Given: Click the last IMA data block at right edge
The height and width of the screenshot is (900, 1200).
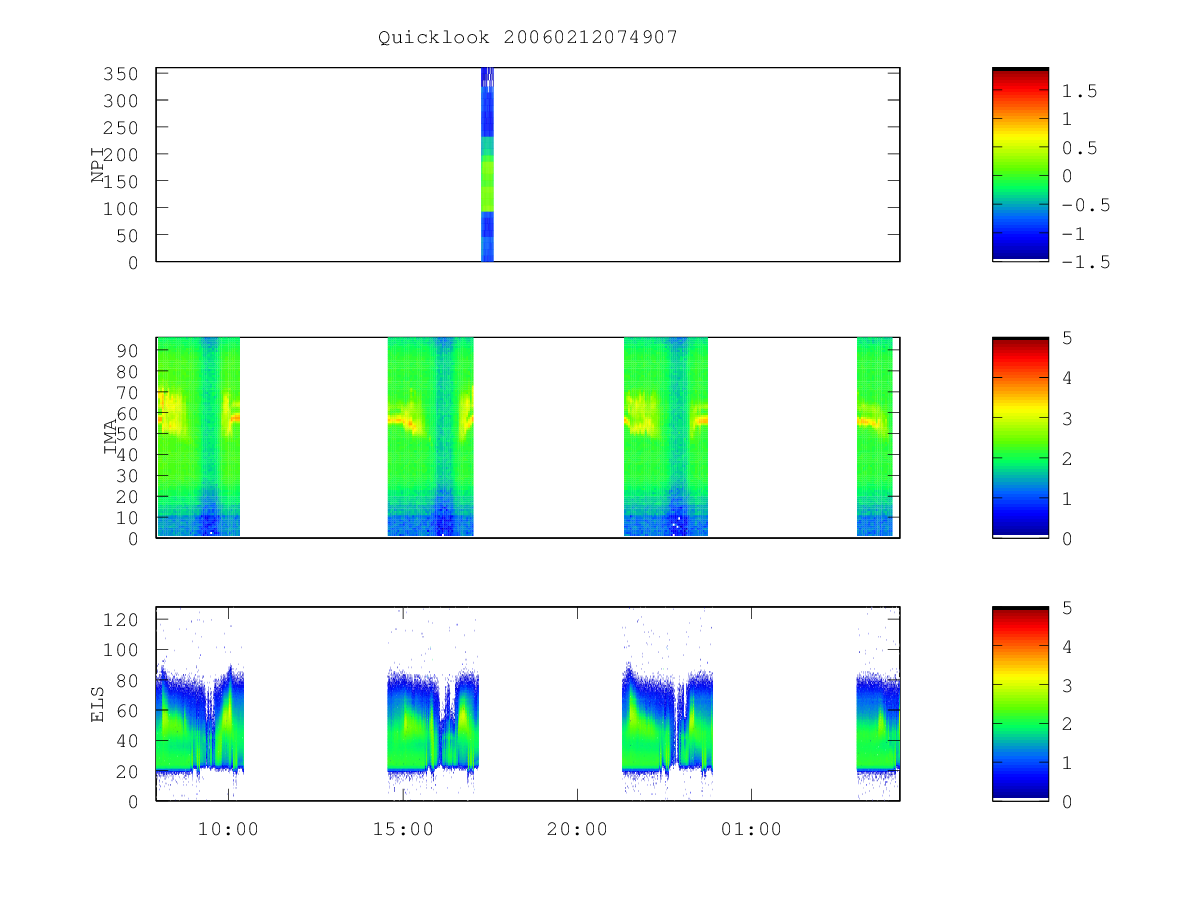Looking at the screenshot, I should pyautogui.click(x=875, y=437).
